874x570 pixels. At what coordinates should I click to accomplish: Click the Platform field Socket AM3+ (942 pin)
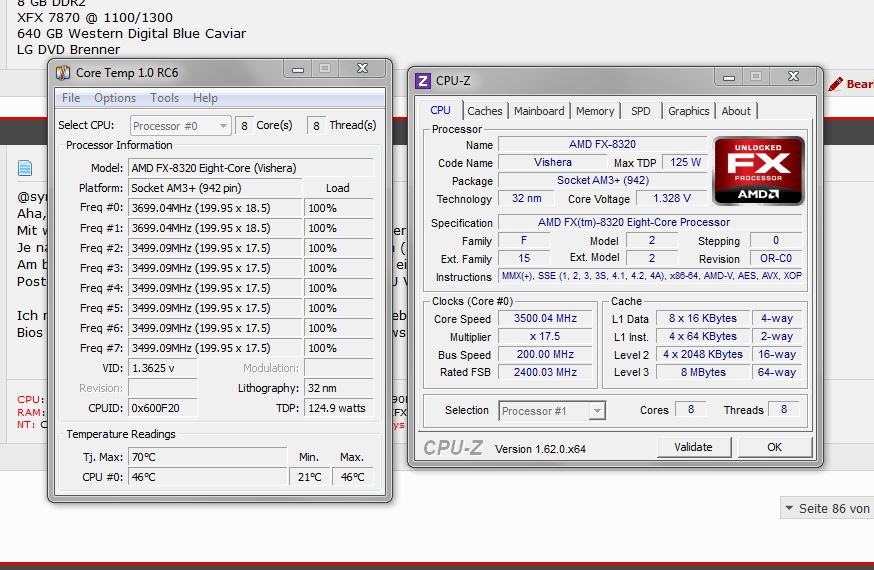pyautogui.click(x=215, y=188)
